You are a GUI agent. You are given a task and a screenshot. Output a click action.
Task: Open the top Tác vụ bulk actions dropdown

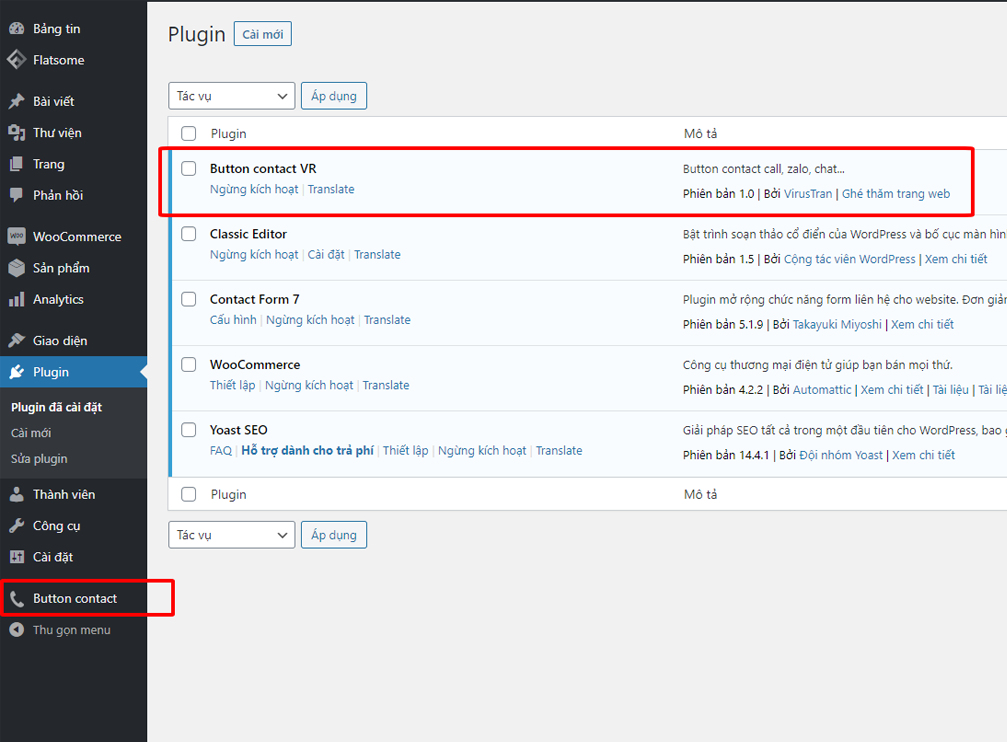(x=232, y=96)
